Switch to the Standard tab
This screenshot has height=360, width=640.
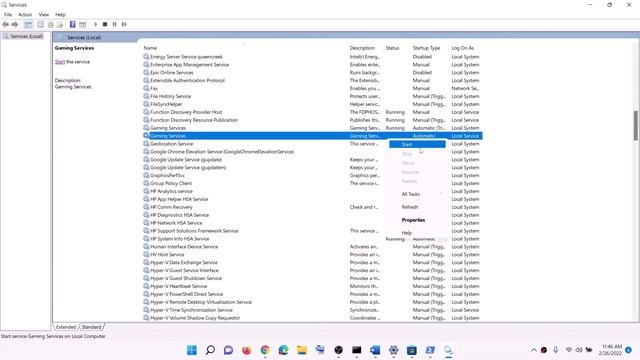(x=91, y=327)
